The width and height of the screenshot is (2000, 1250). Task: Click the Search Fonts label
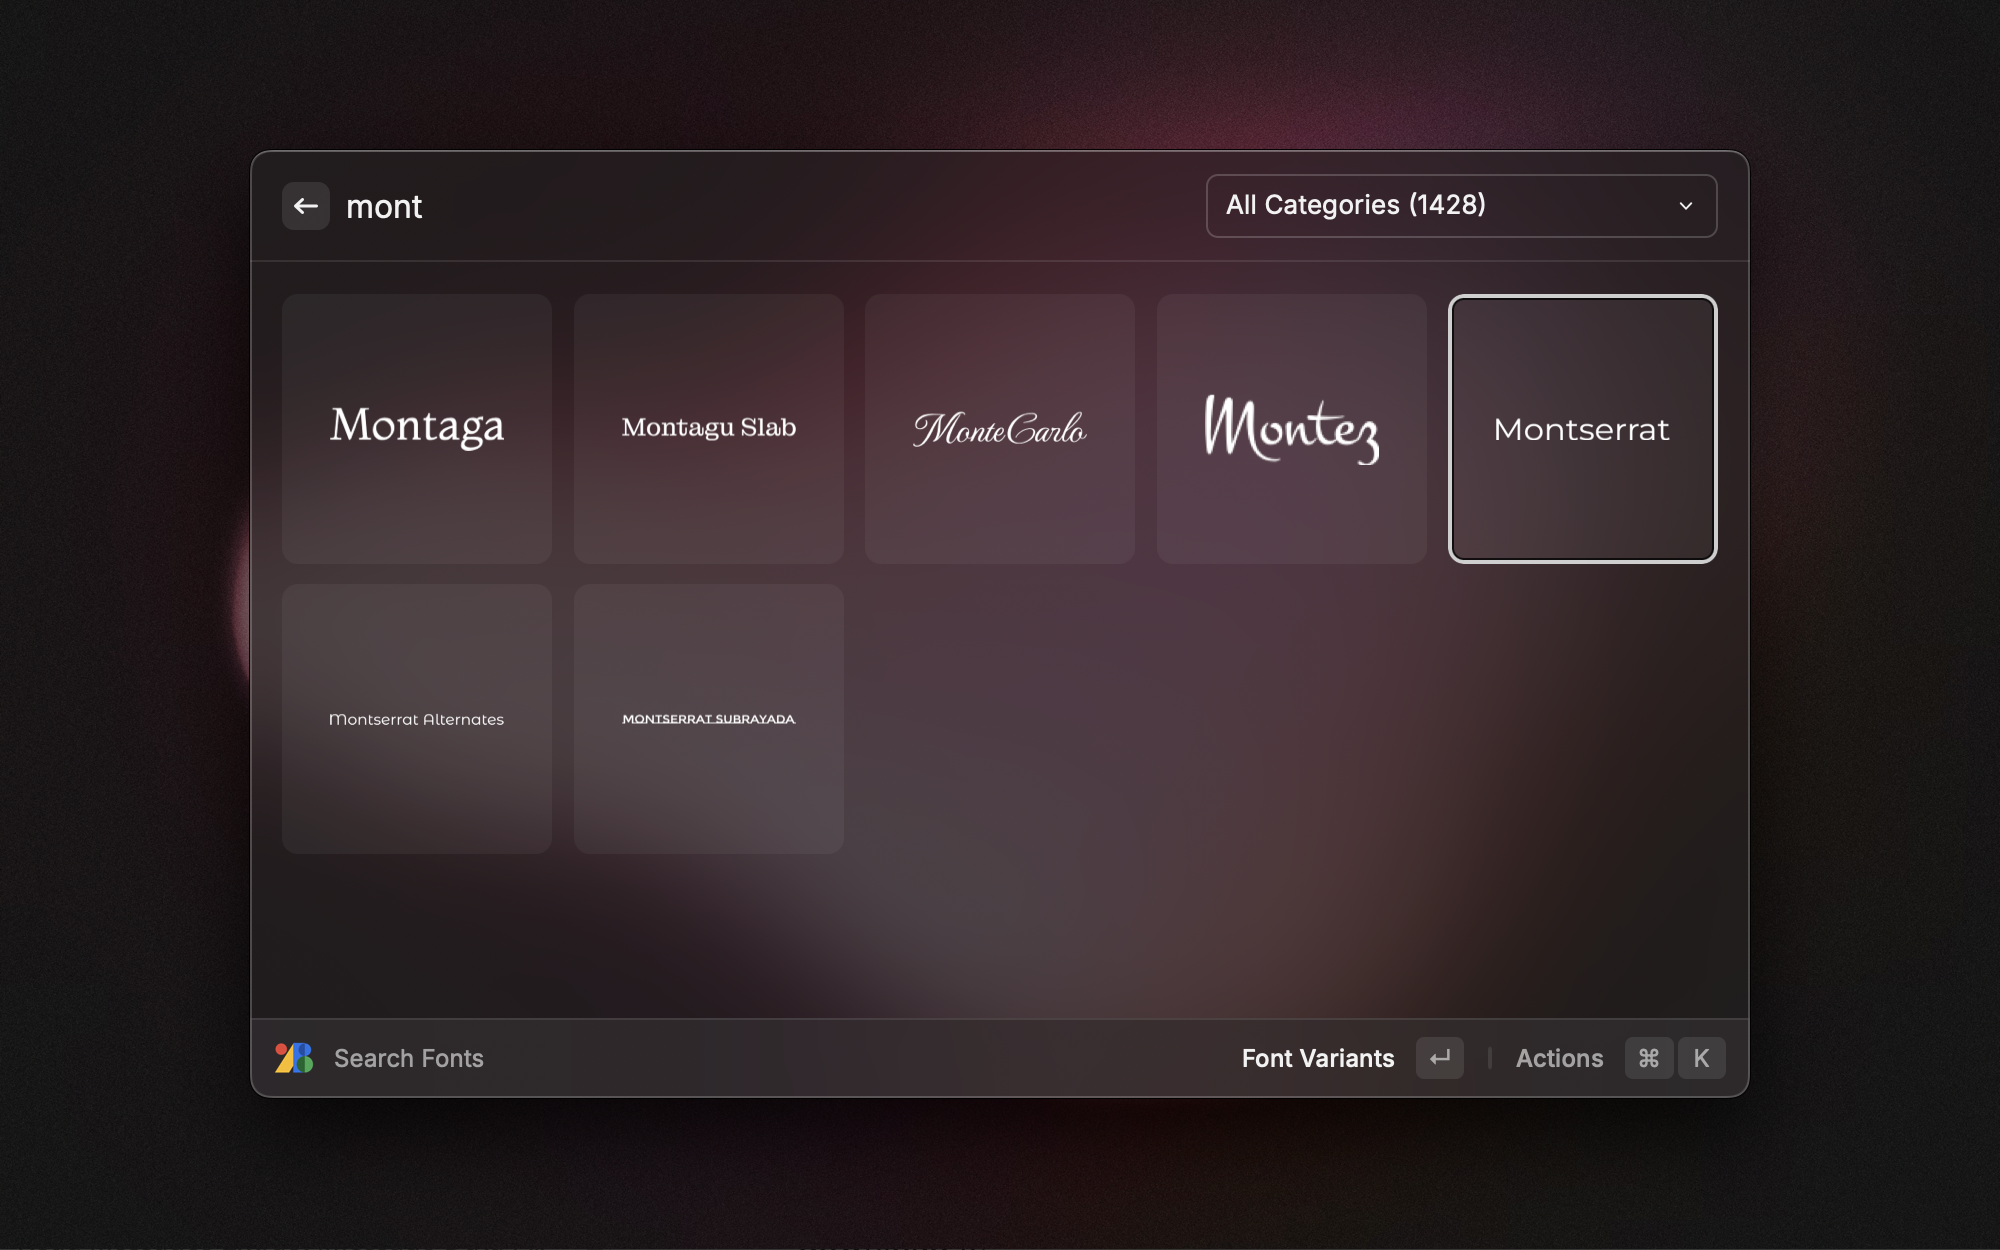(x=408, y=1058)
